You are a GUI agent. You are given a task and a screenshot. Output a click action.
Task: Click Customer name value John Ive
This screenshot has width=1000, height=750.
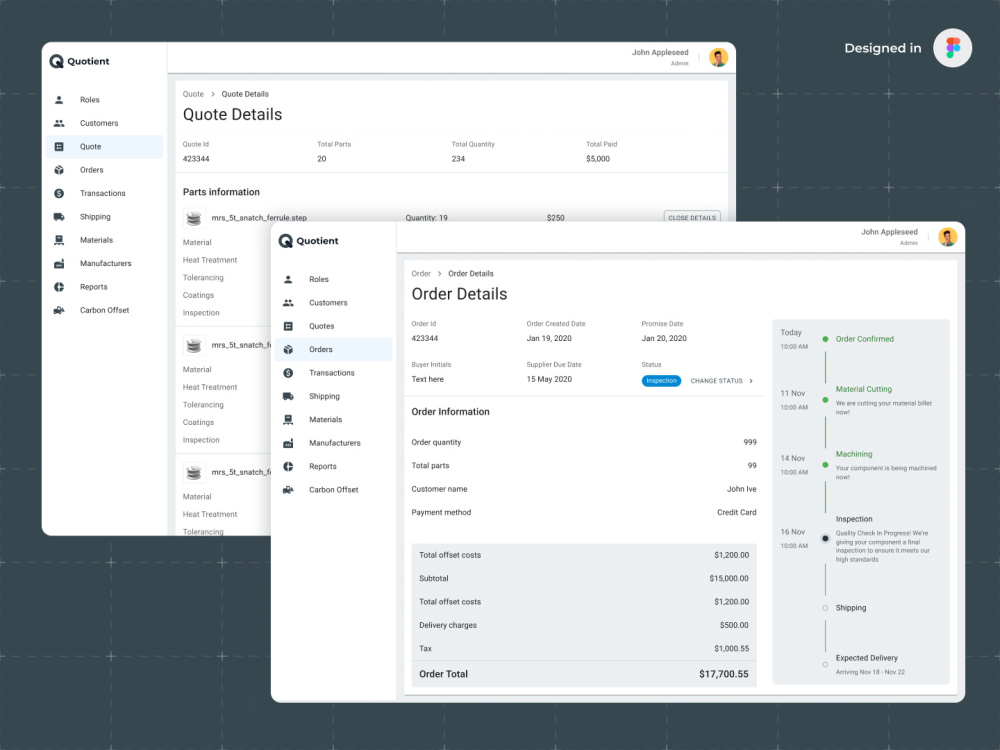click(742, 489)
